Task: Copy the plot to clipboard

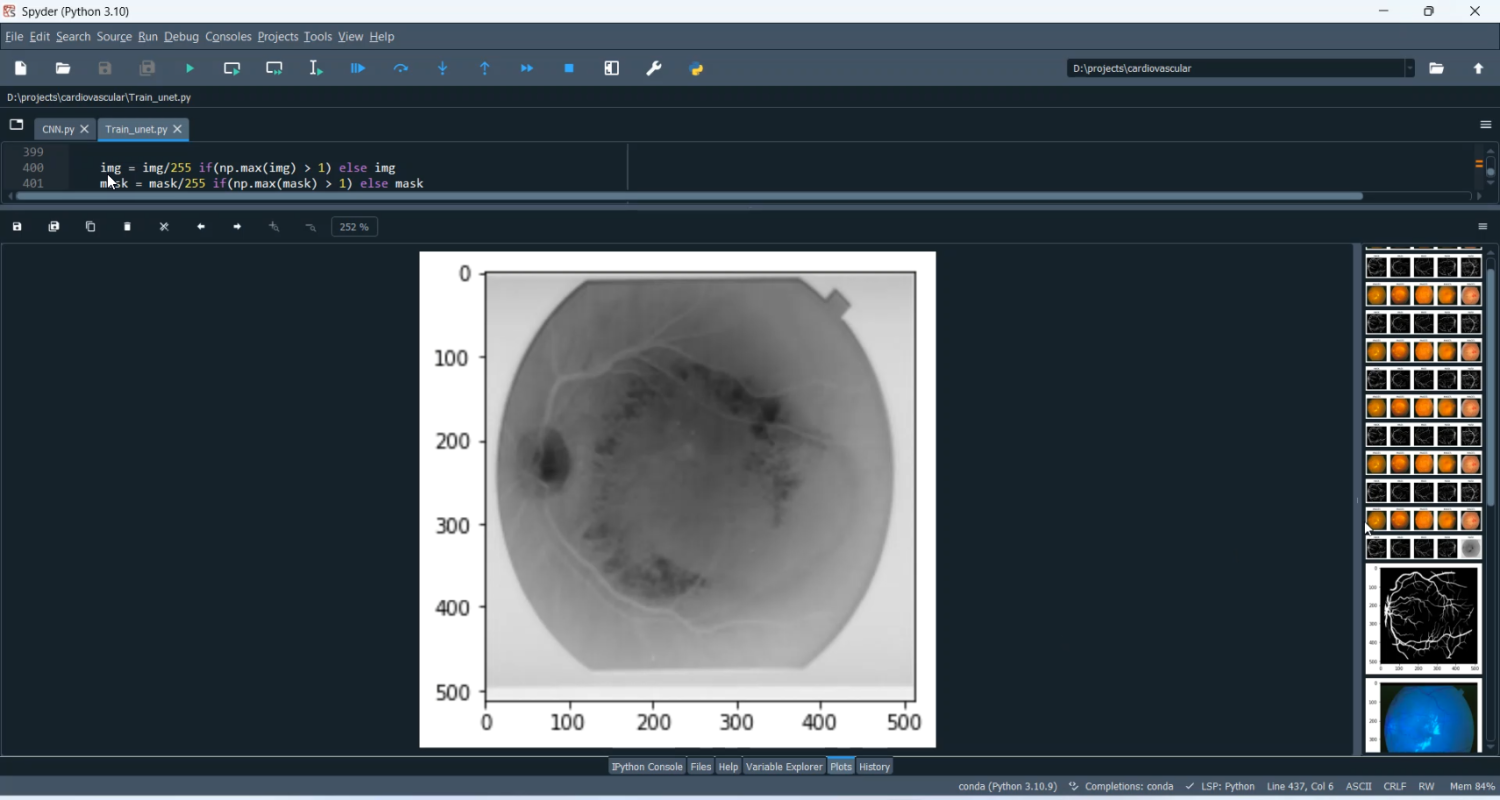Action: (91, 227)
